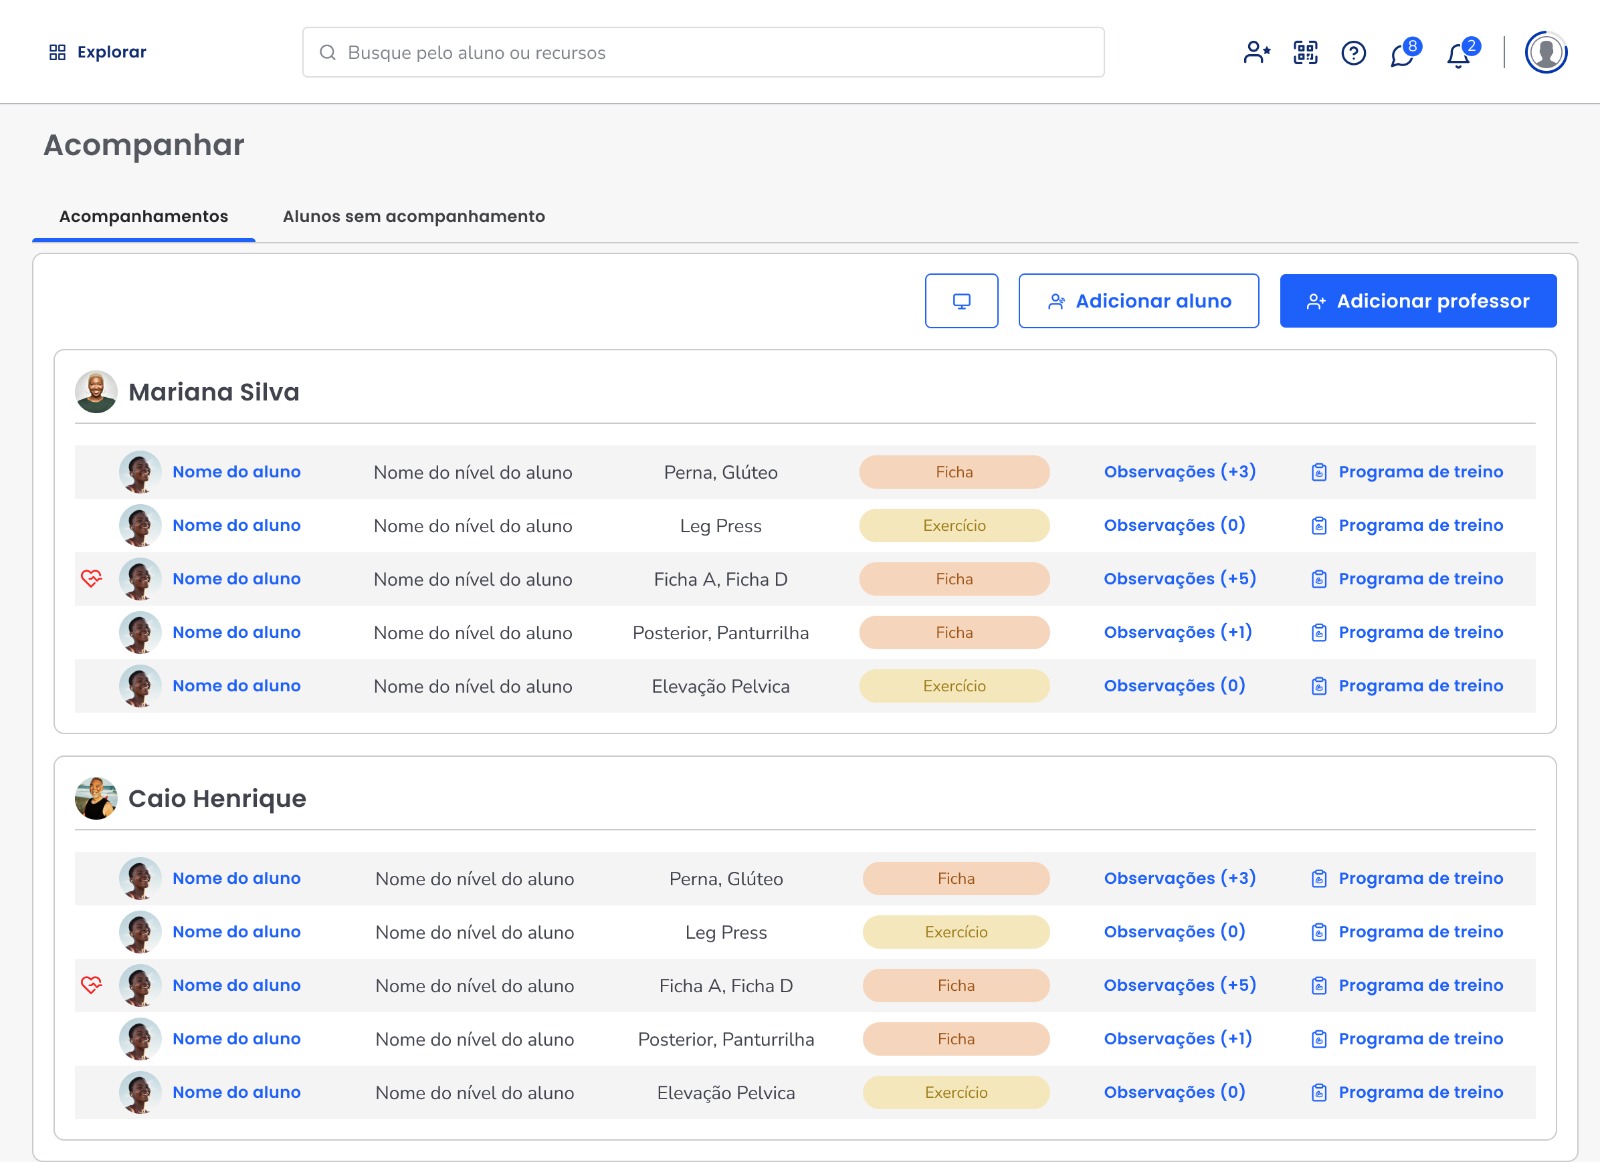Click the Ficha tag for Posterior, Panturrilha under Caio Henrique
The width and height of the screenshot is (1600, 1162).
955,1039
